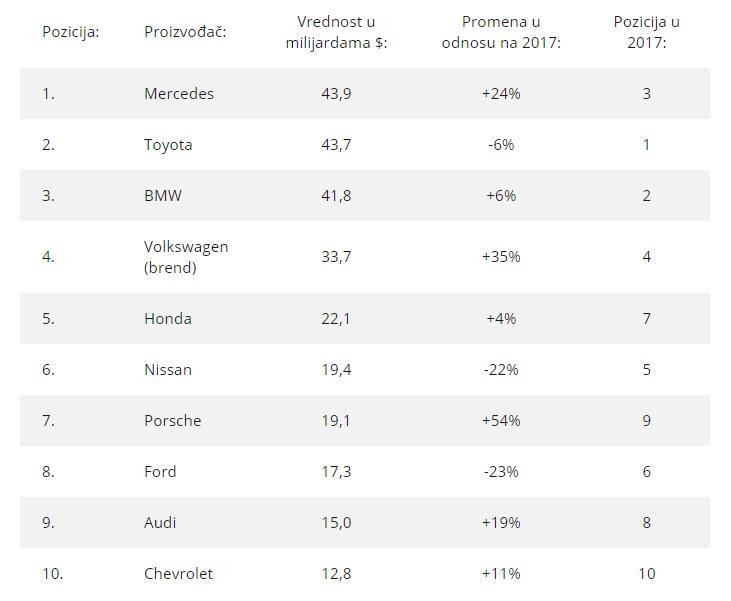Click the Proizvođač column header
Screen dimensions: 731x601
point(185,31)
